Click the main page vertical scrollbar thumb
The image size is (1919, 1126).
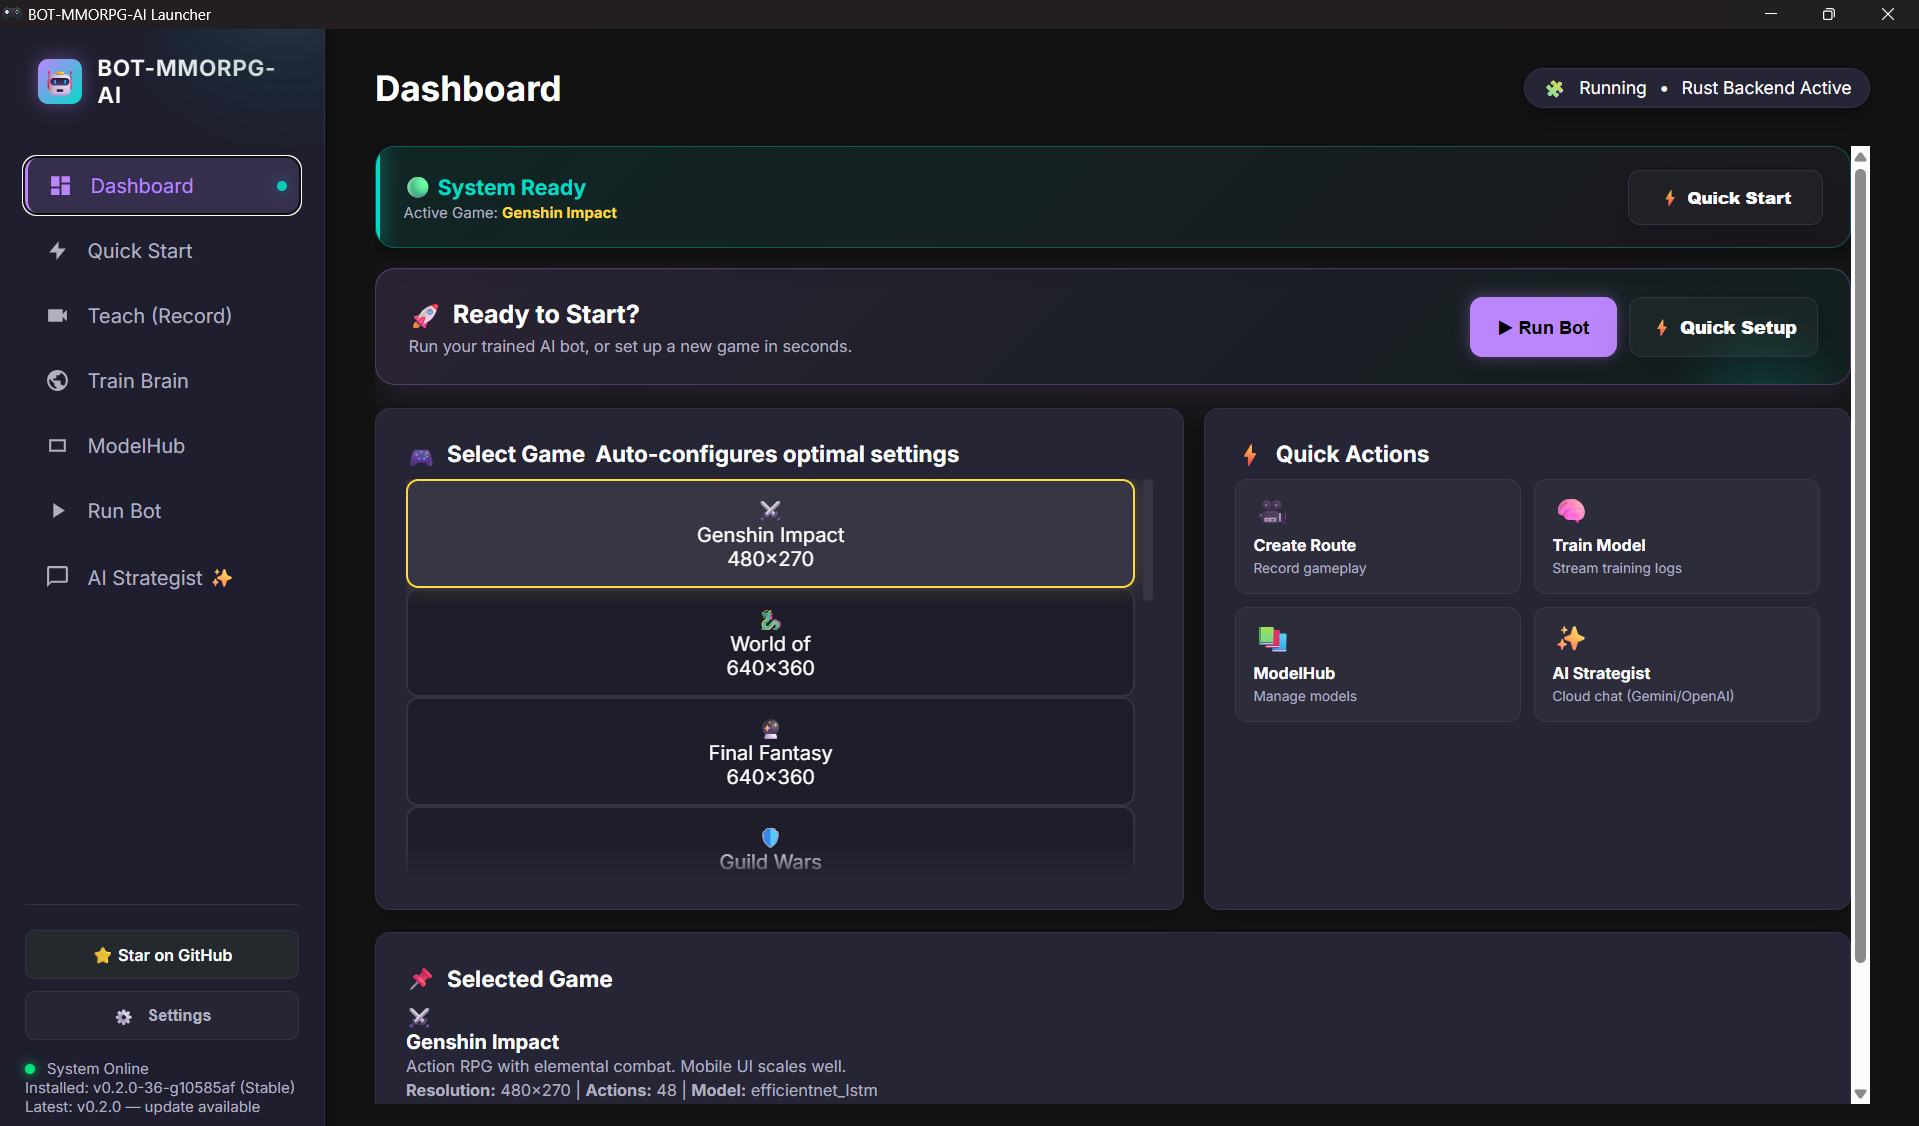pyautogui.click(x=1861, y=565)
